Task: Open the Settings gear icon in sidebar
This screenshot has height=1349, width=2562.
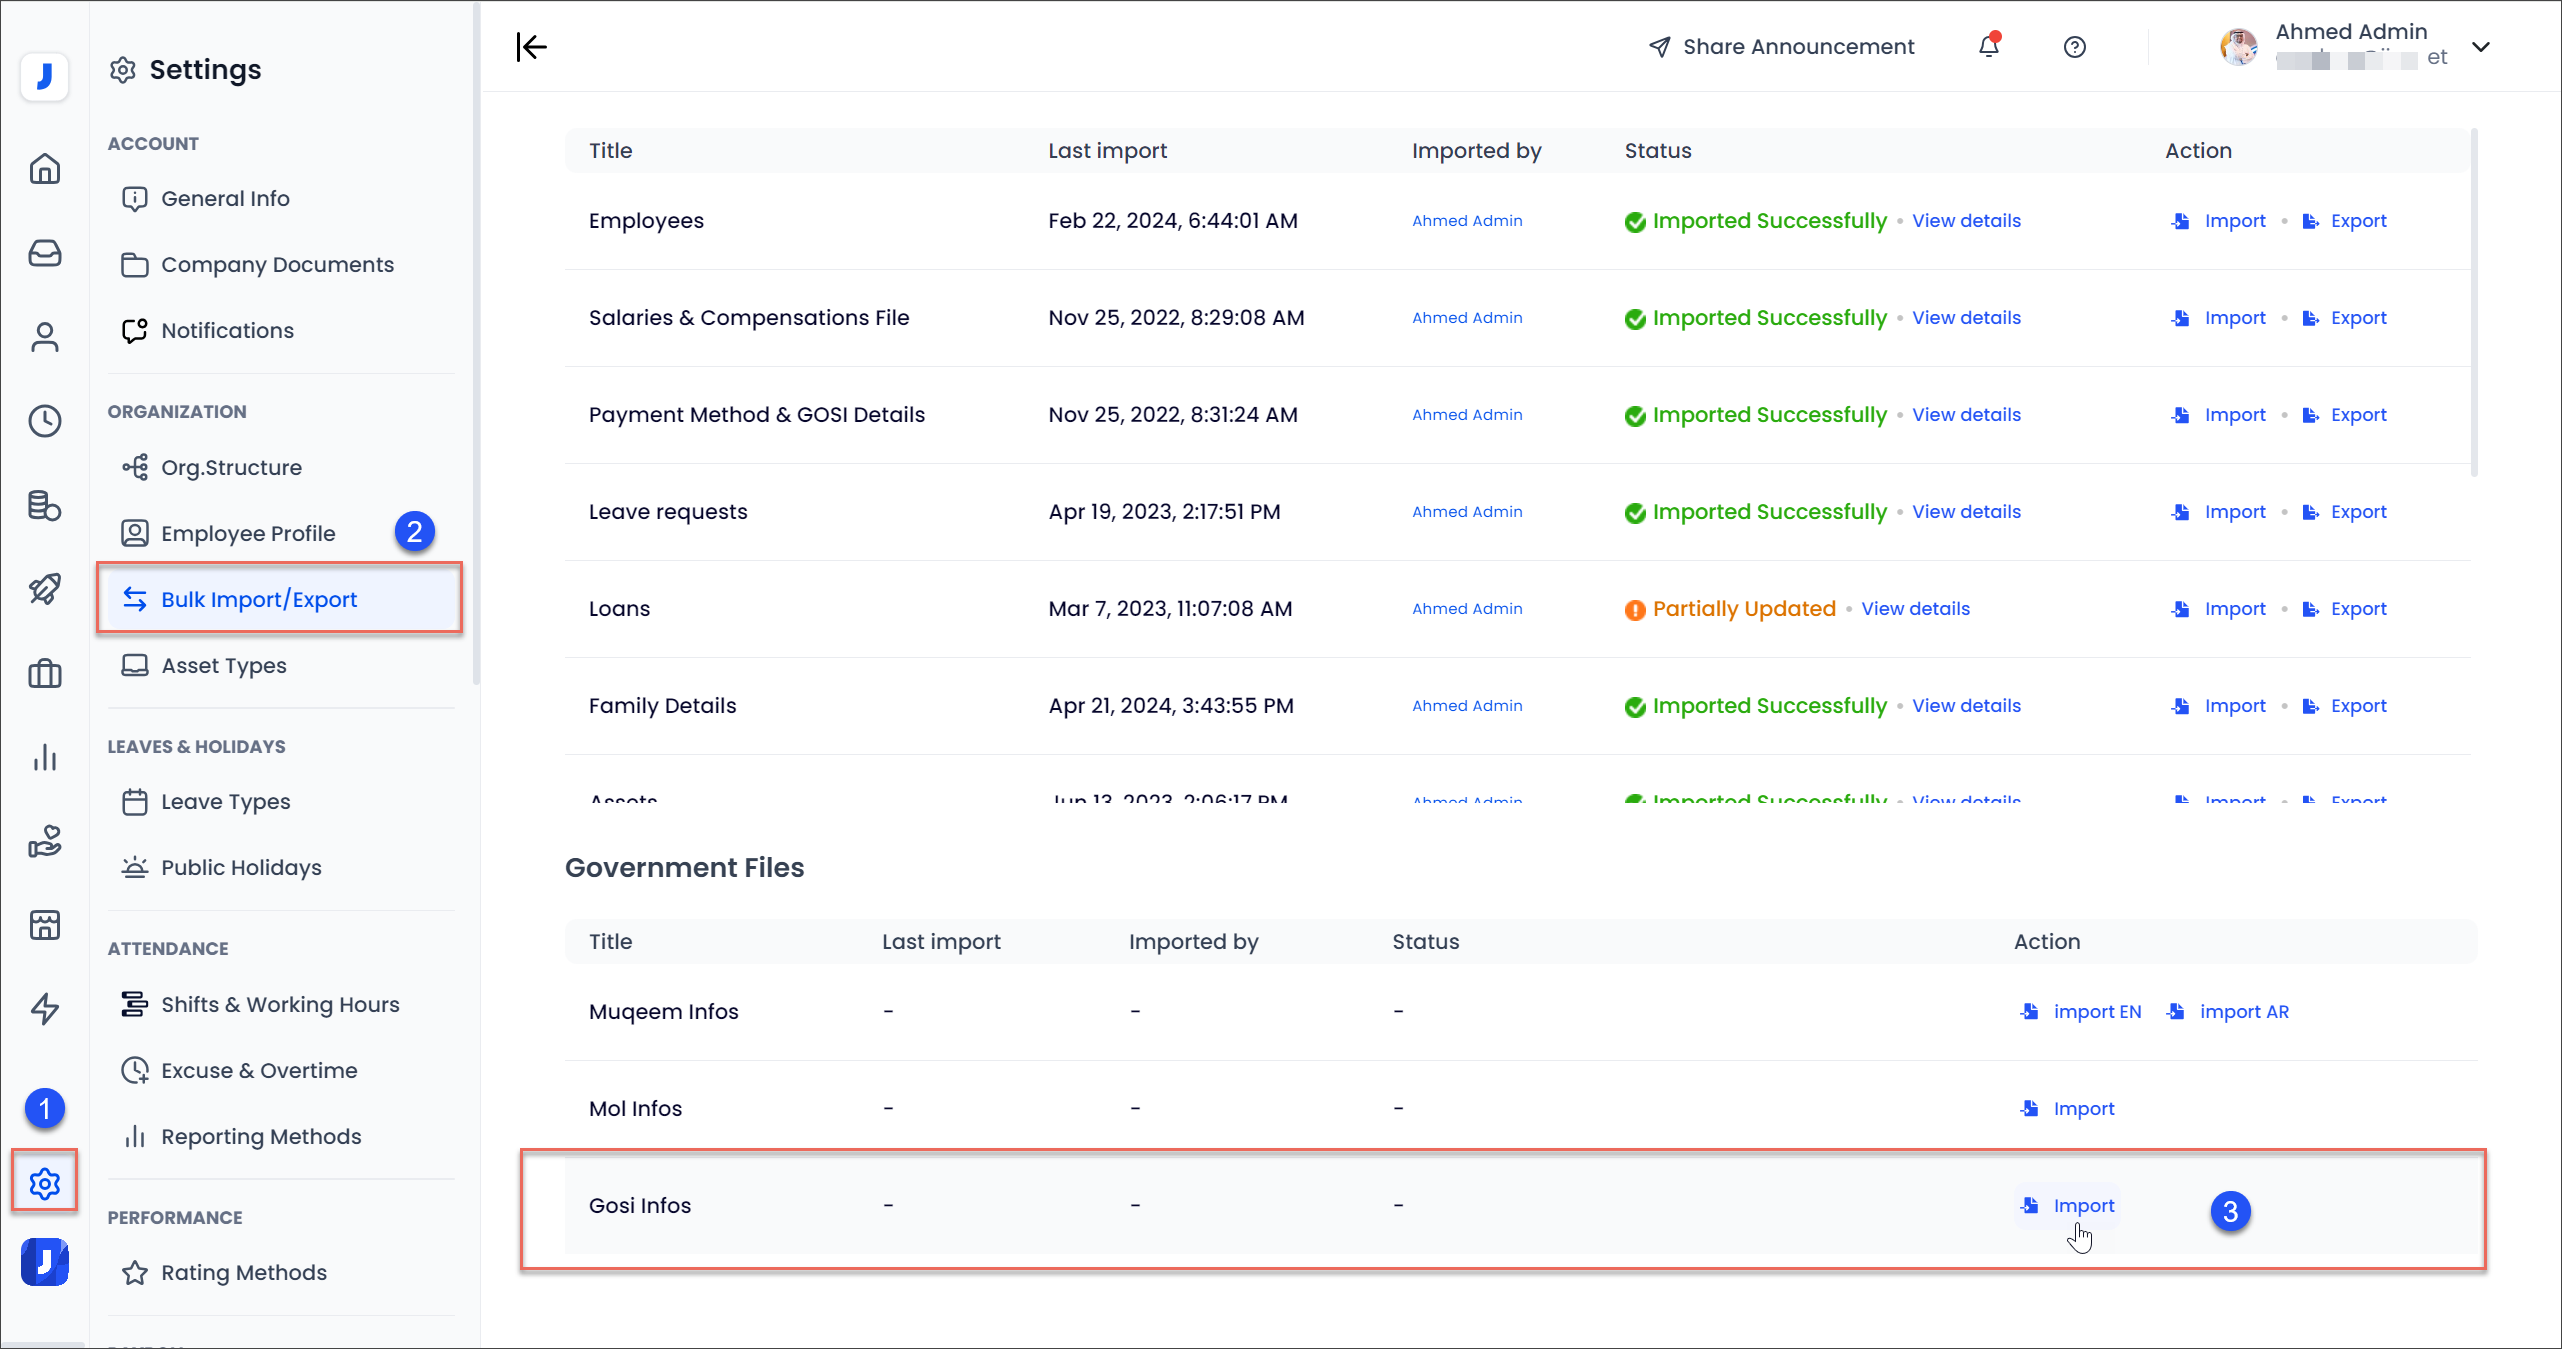Action: tap(45, 1182)
